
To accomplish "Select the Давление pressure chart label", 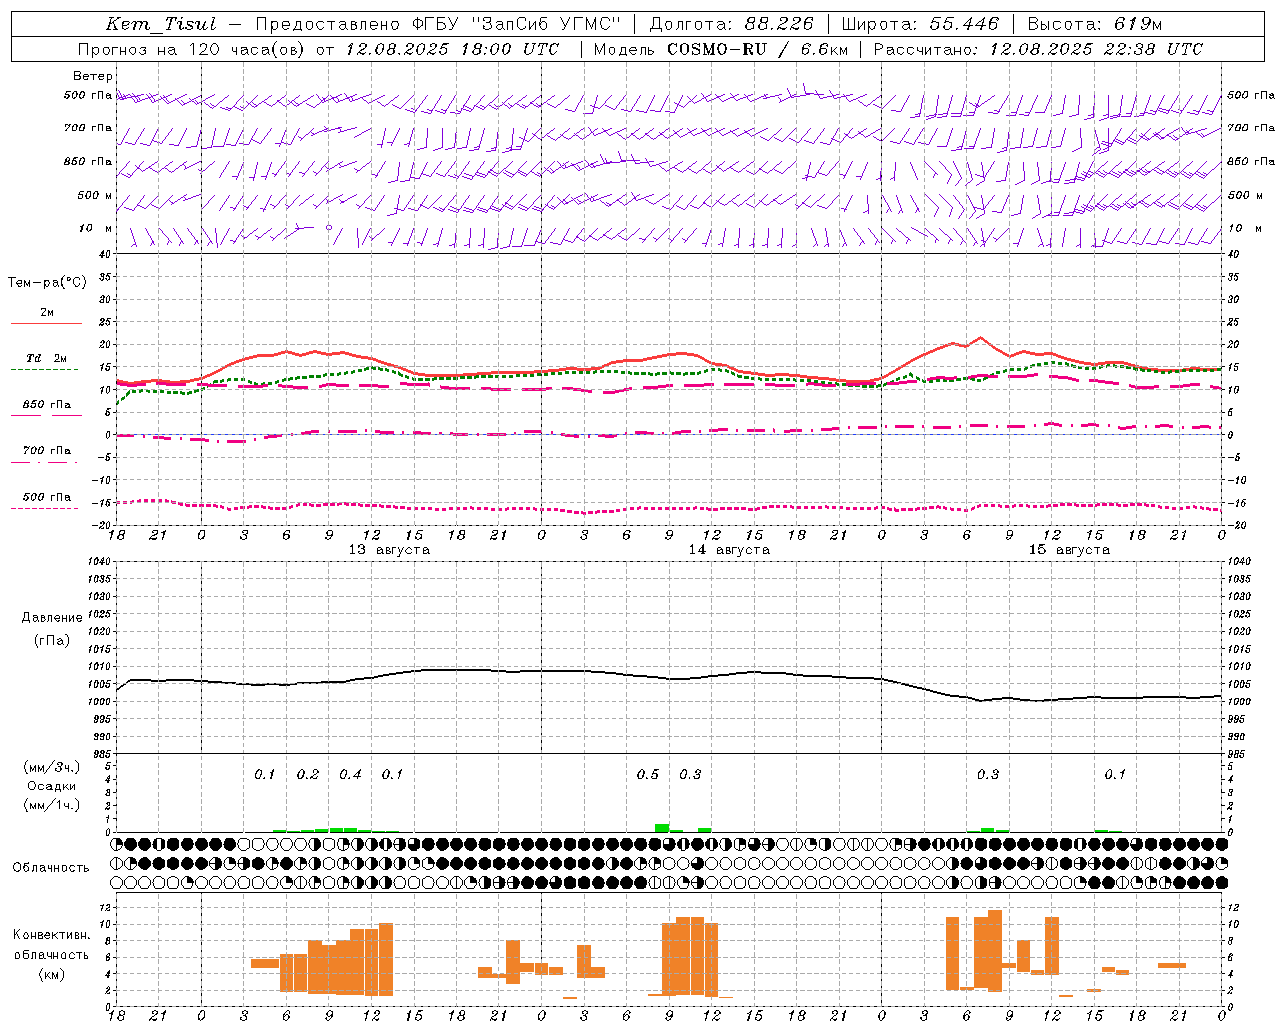I will point(52,618).
